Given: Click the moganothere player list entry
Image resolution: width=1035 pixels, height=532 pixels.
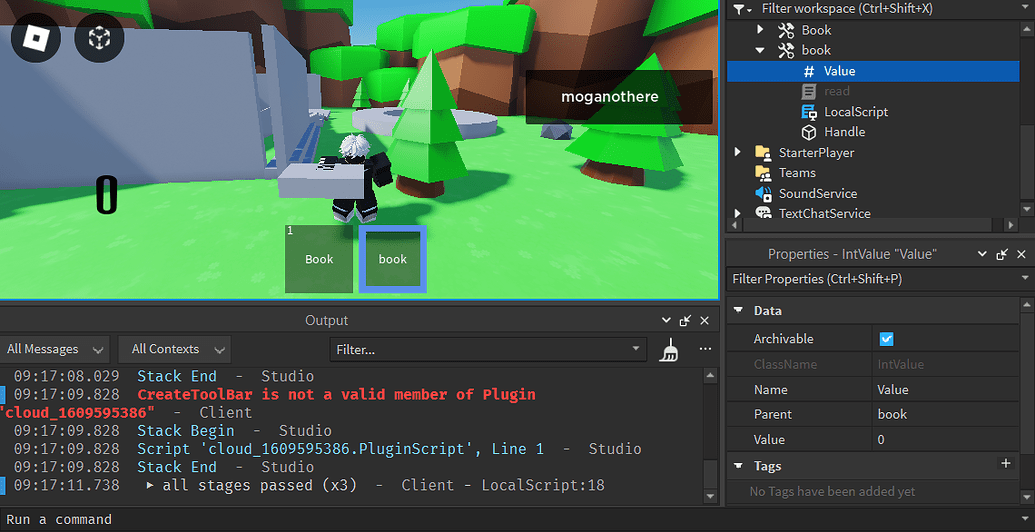Looking at the screenshot, I should click(x=619, y=97).
